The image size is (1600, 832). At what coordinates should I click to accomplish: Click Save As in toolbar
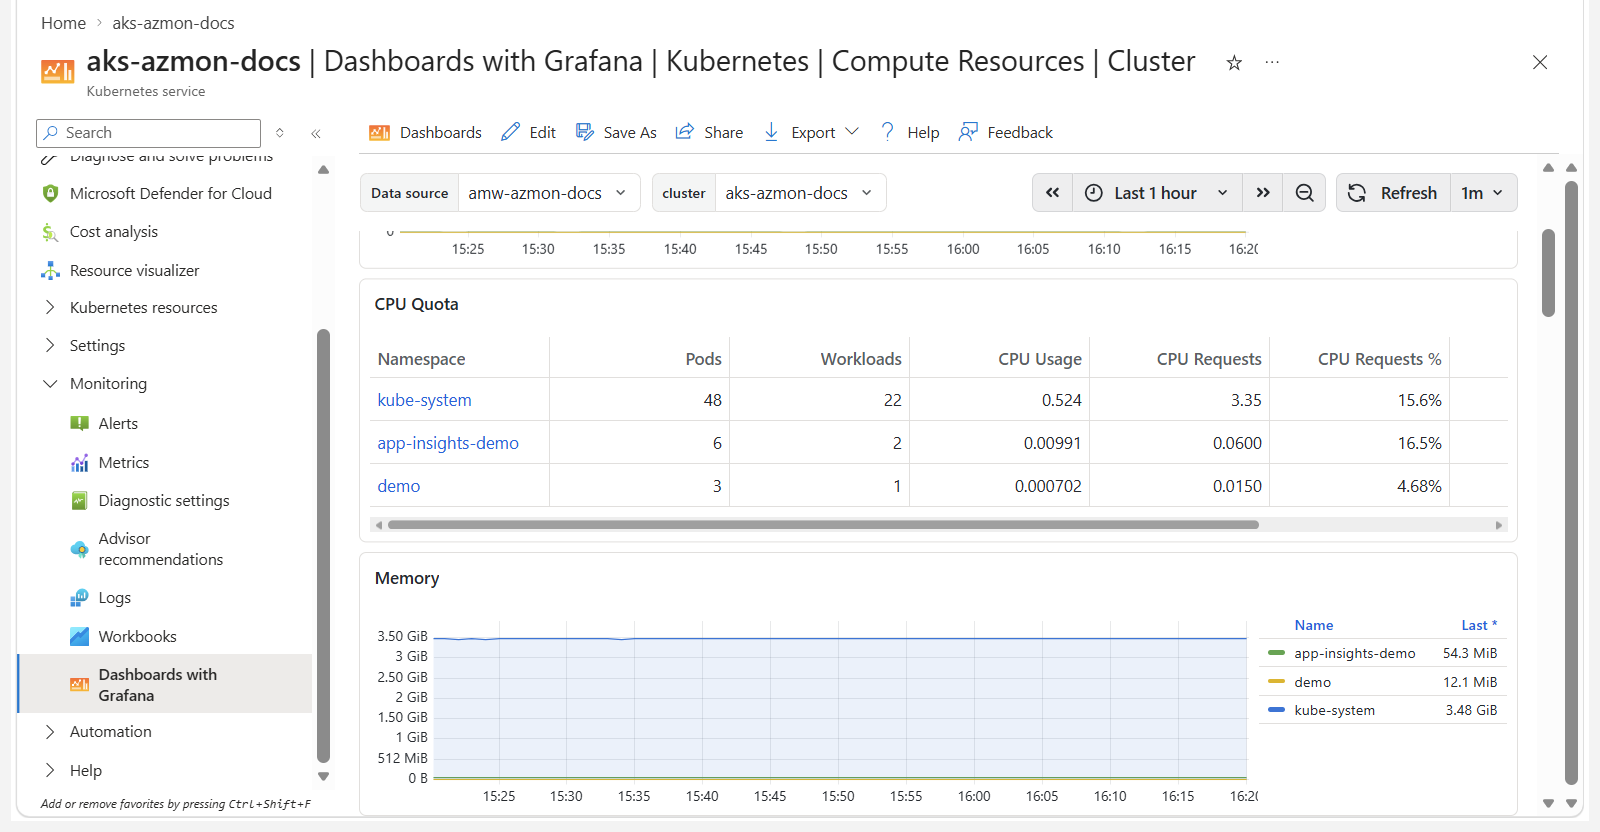coord(616,133)
